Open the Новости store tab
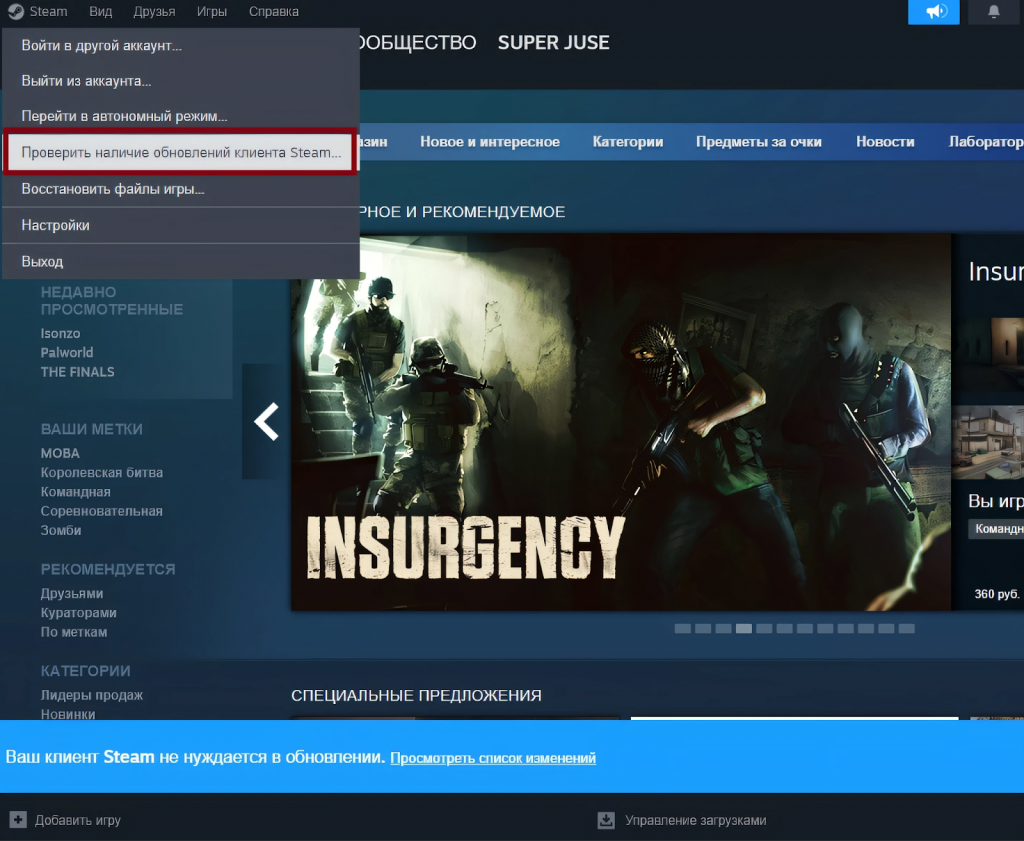 [x=885, y=142]
